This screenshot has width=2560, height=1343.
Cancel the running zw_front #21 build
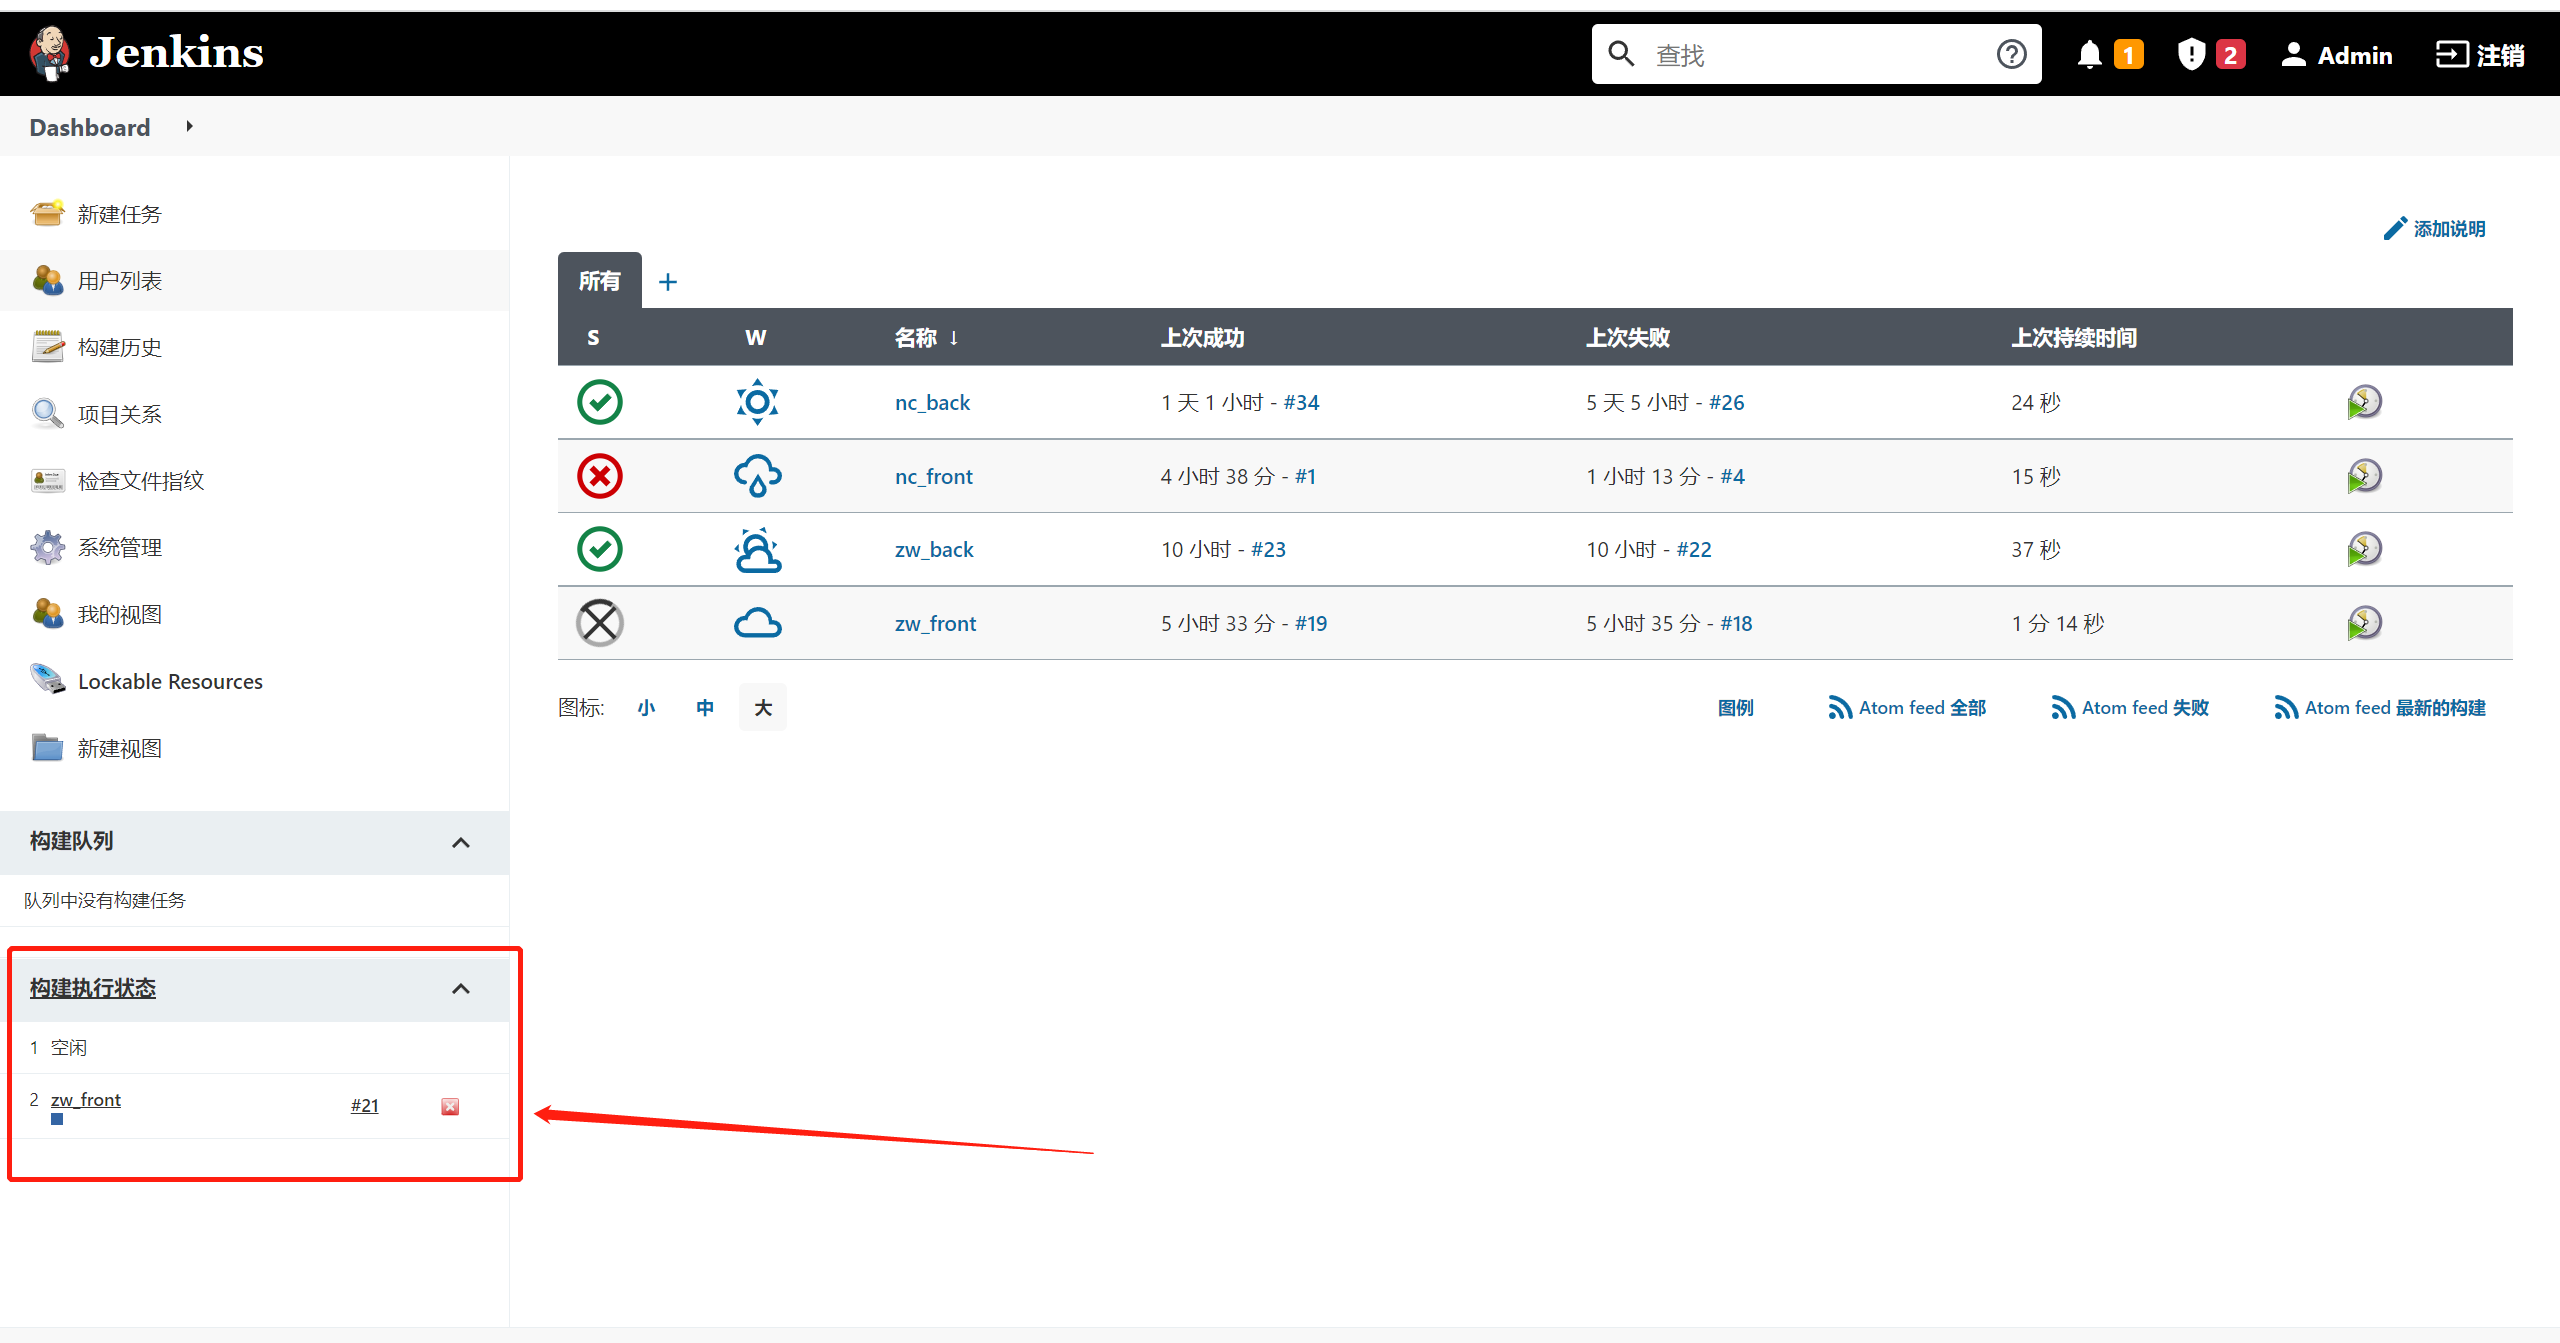[449, 1106]
